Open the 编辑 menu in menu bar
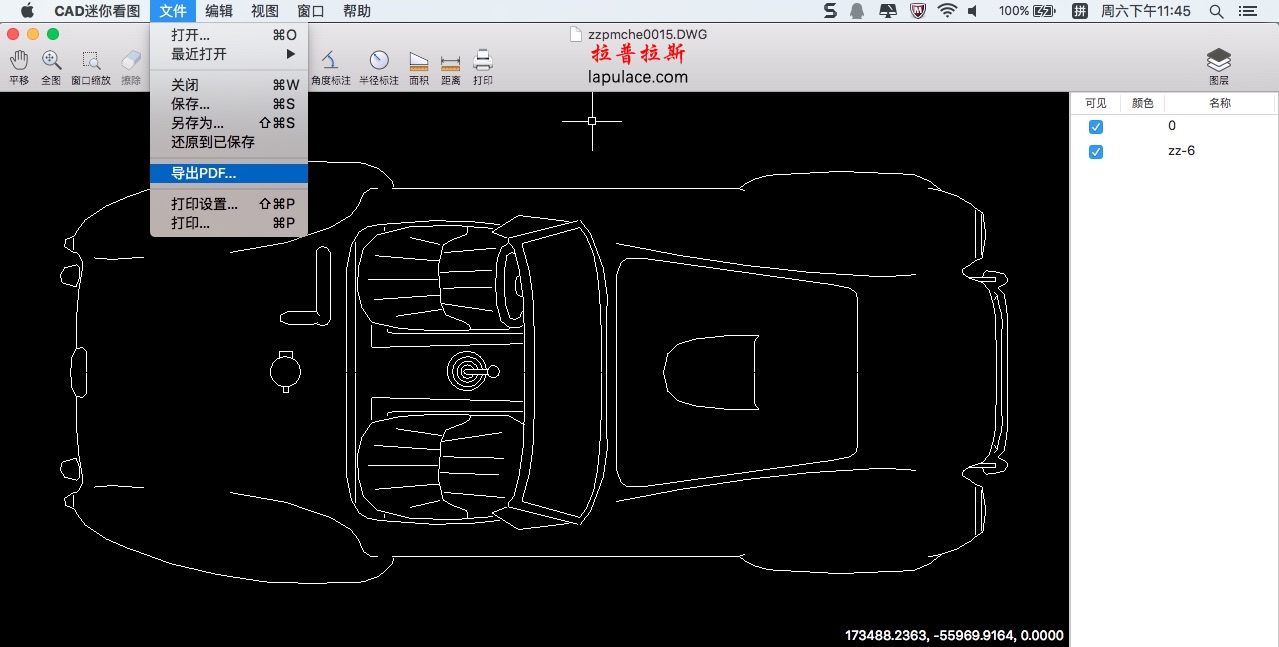 pos(219,11)
